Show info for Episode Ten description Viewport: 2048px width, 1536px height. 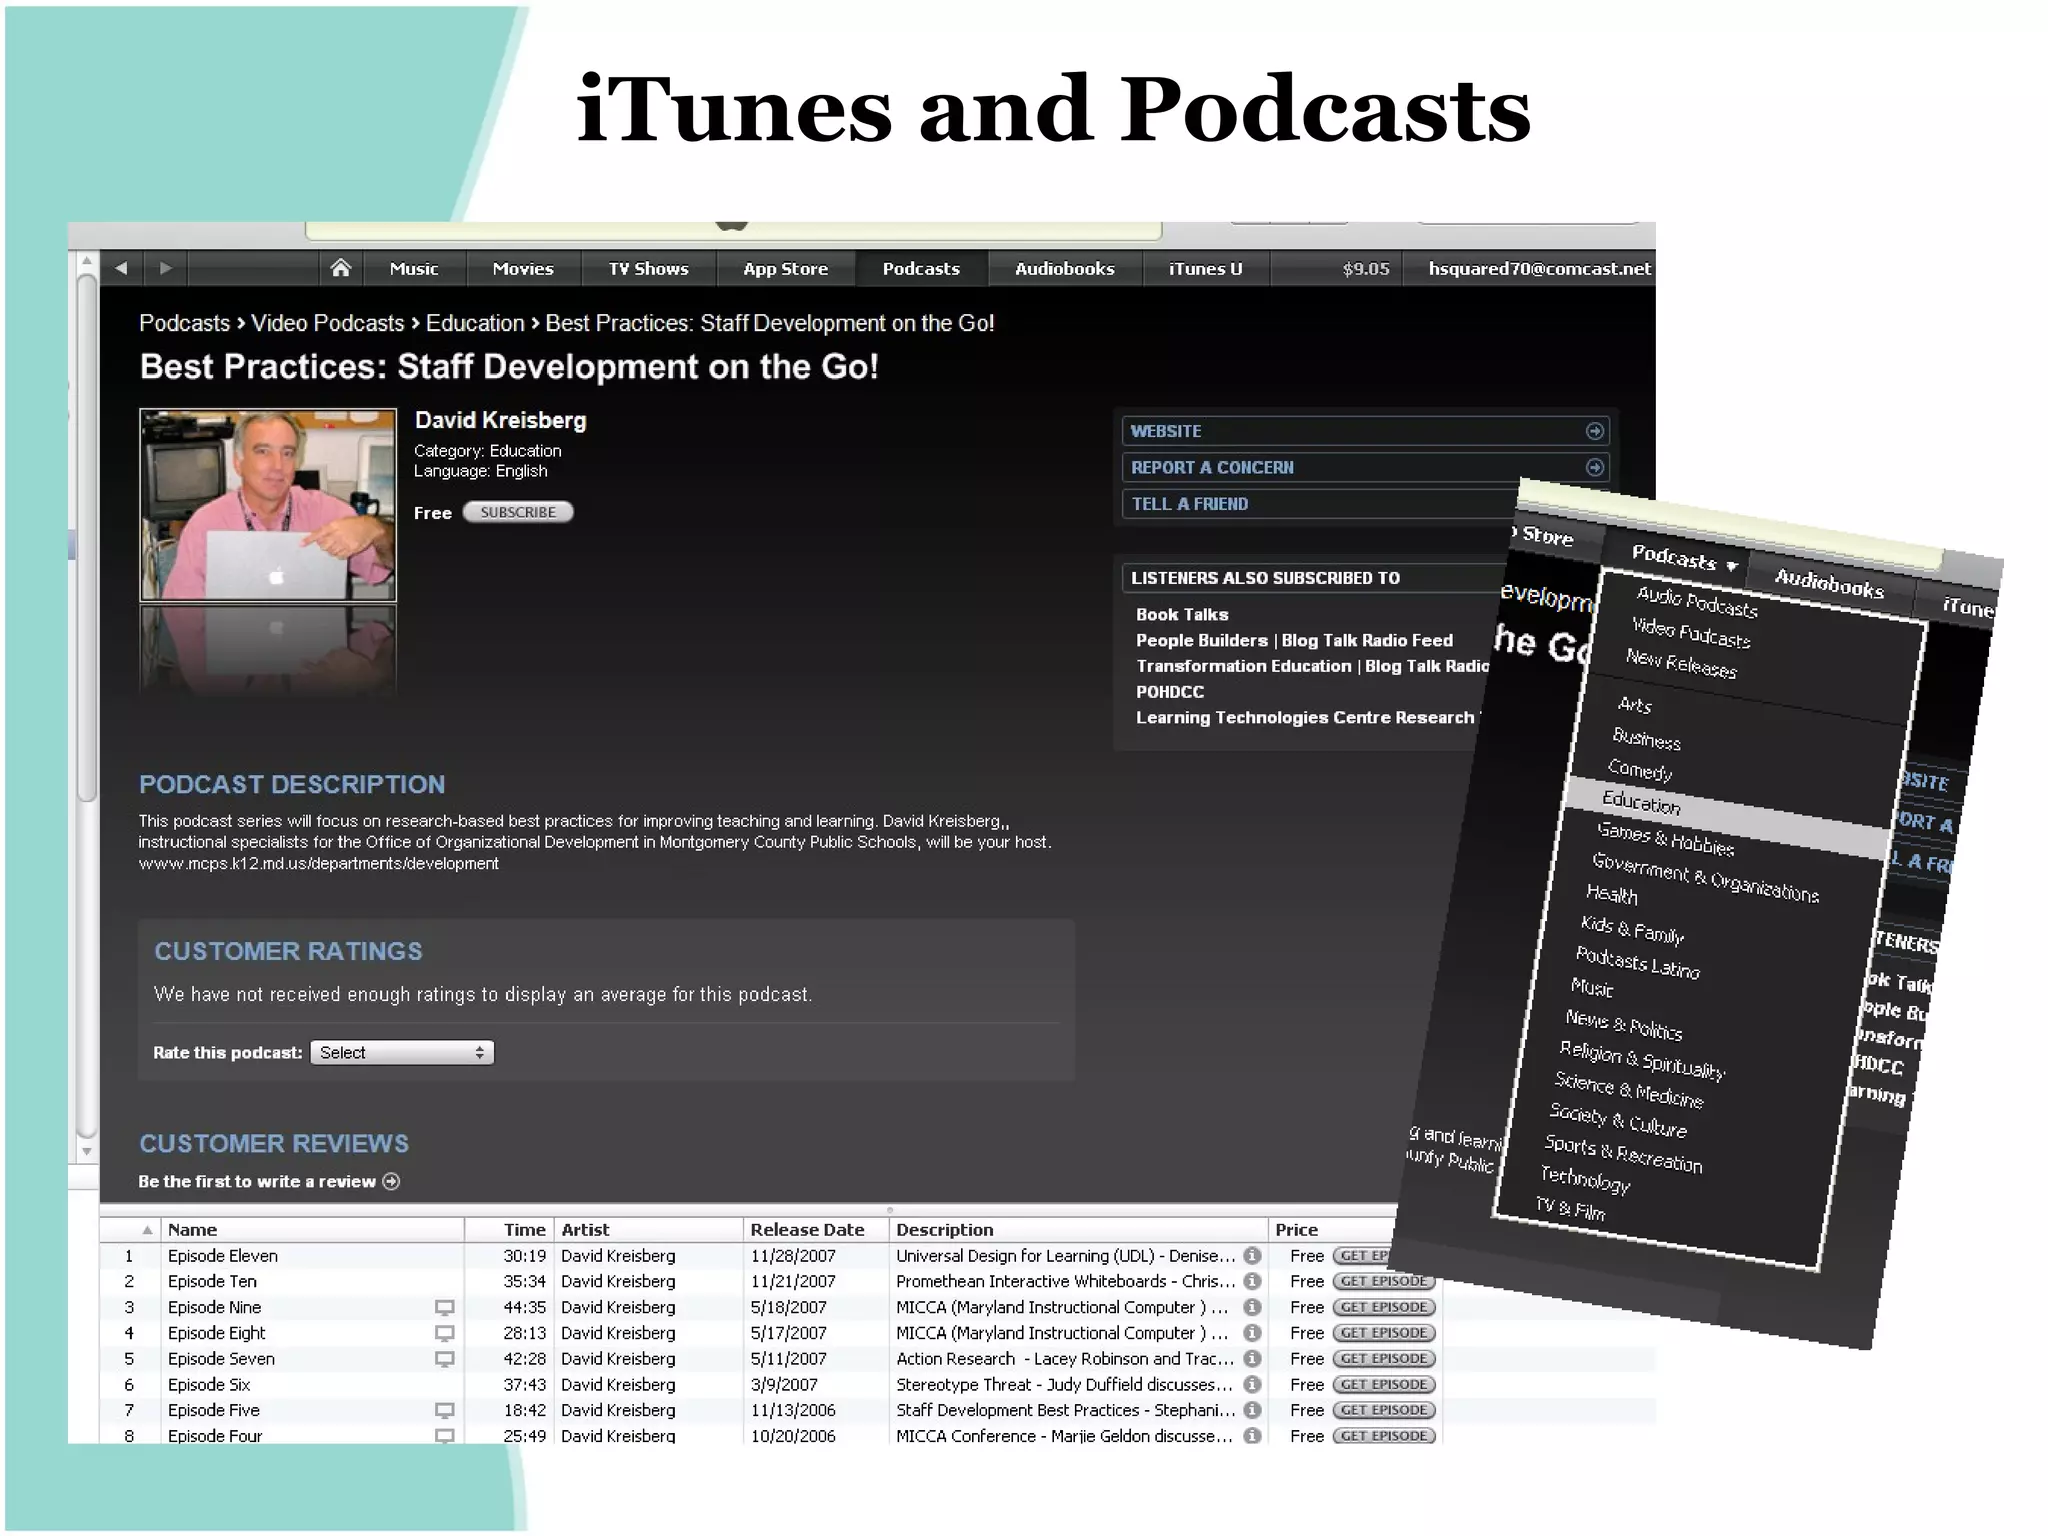pos(1252,1281)
